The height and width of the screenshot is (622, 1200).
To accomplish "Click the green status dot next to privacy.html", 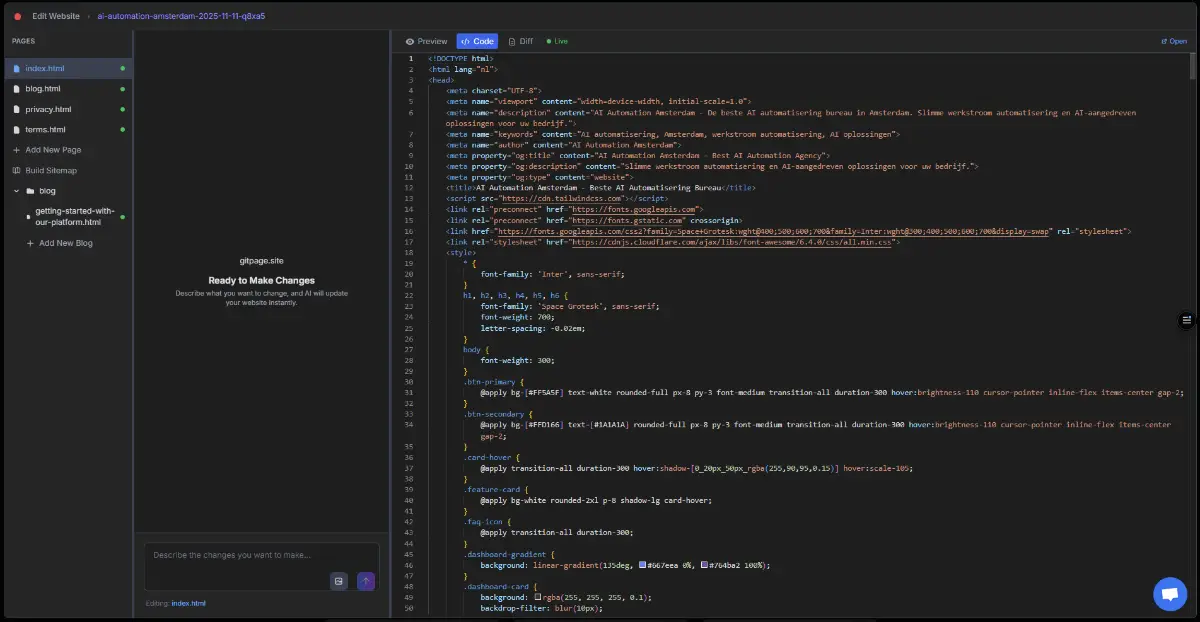I will (x=122, y=109).
